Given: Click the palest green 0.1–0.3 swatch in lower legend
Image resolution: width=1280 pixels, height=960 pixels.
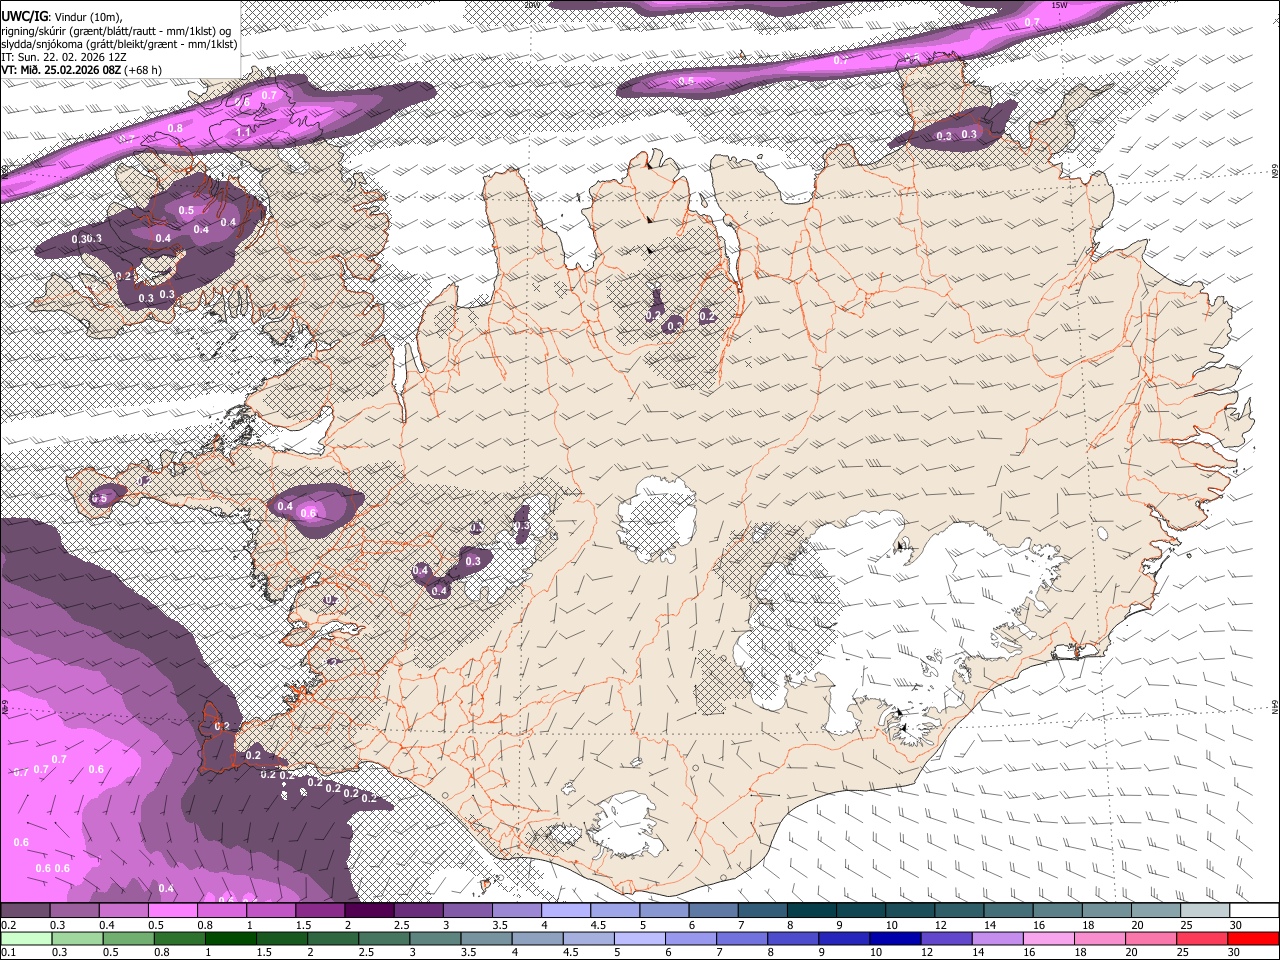Looking at the screenshot, I should click(27, 938).
